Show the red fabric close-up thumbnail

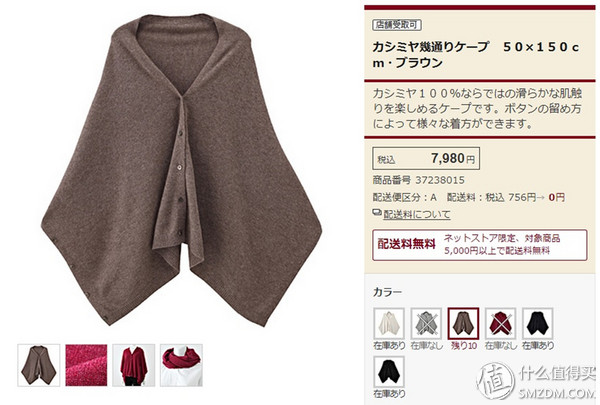point(86,365)
